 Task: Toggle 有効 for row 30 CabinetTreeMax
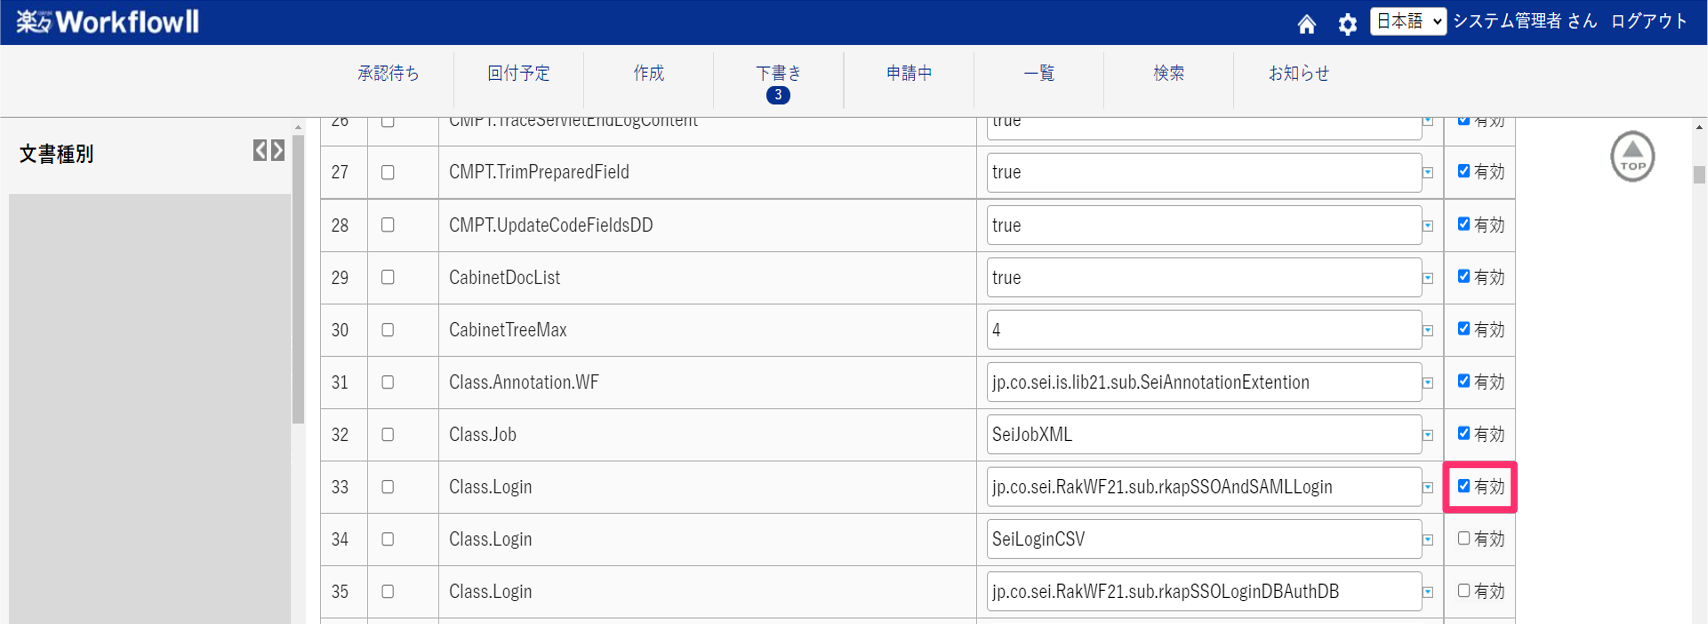coord(1464,328)
